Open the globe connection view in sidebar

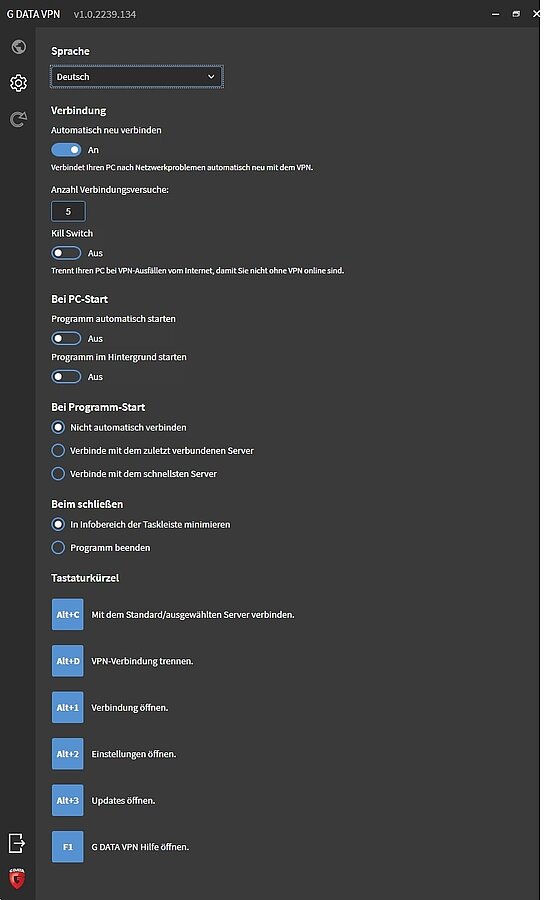tap(18, 46)
